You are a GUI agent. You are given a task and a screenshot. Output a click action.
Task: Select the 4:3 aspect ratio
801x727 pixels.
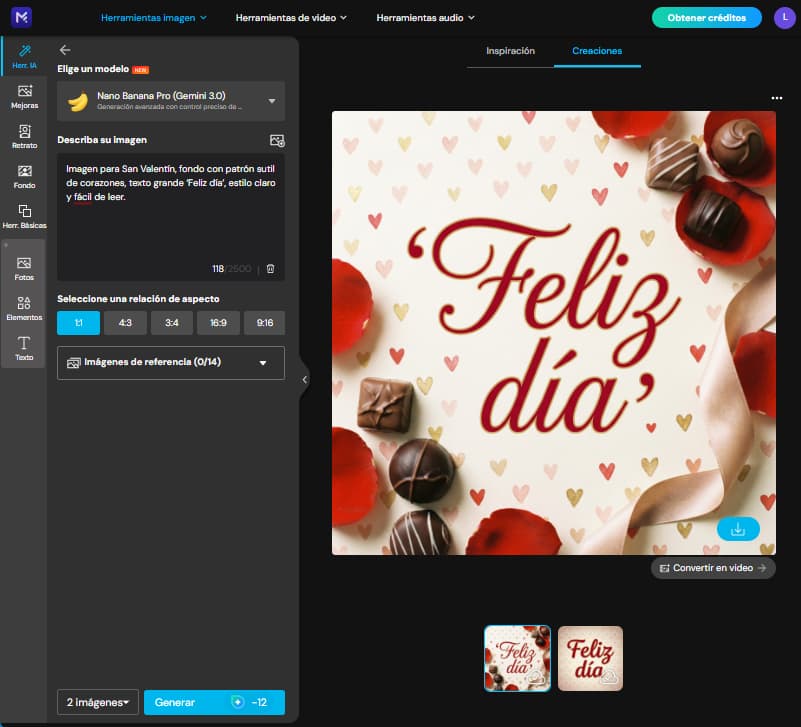125,323
